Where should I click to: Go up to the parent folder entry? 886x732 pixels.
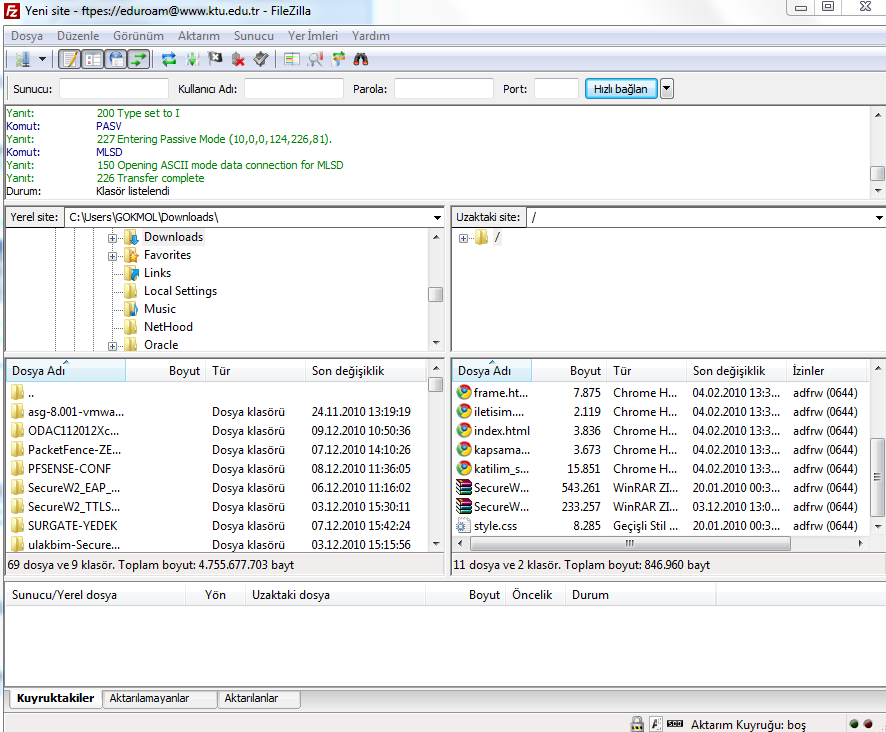[23, 393]
